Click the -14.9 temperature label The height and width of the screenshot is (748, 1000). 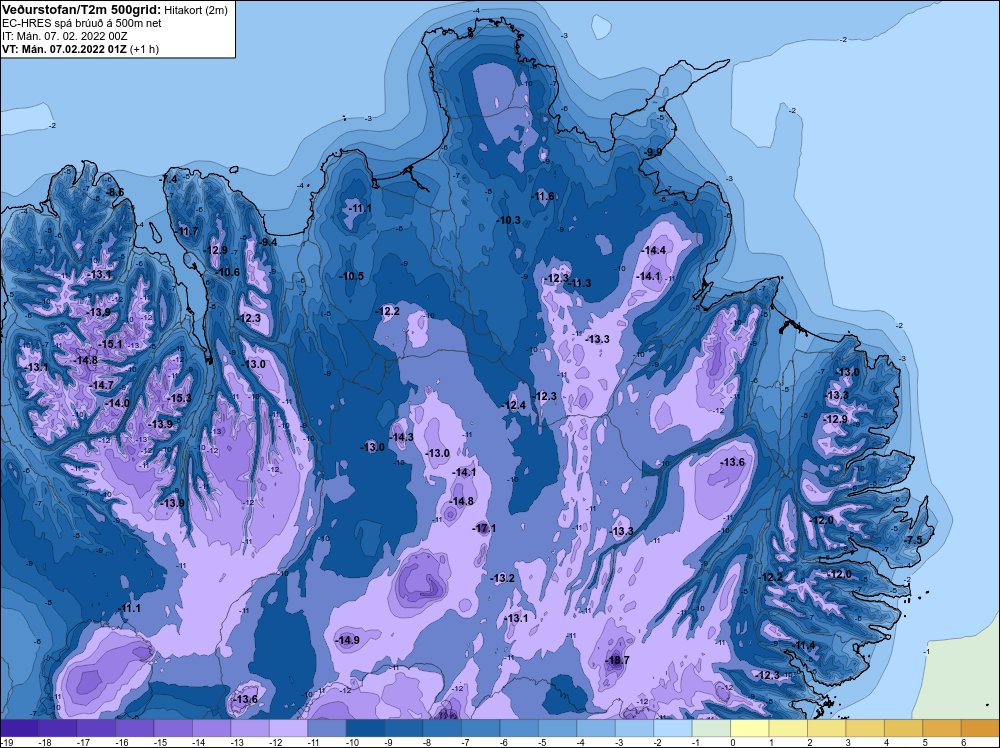click(348, 640)
